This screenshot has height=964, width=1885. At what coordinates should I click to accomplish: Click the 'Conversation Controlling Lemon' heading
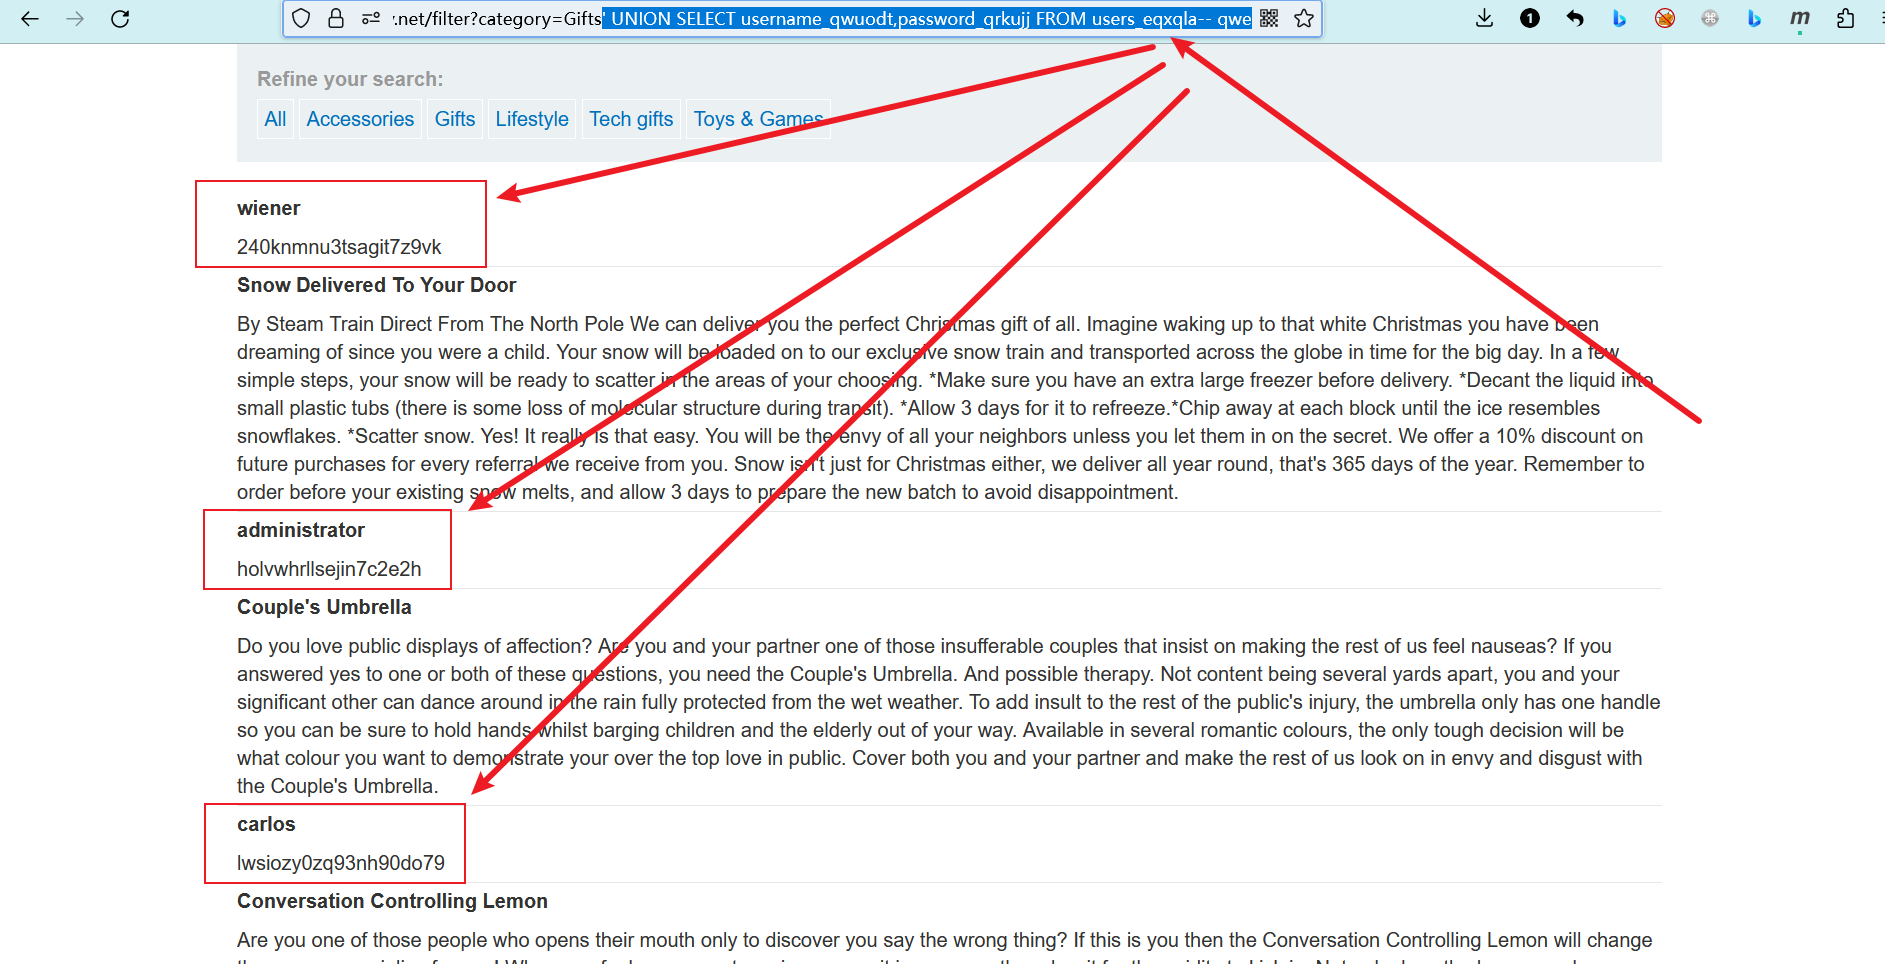pos(392,901)
